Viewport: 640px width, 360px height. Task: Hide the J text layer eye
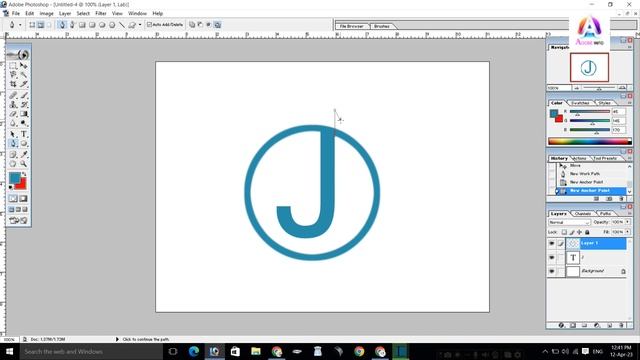pyautogui.click(x=552, y=258)
